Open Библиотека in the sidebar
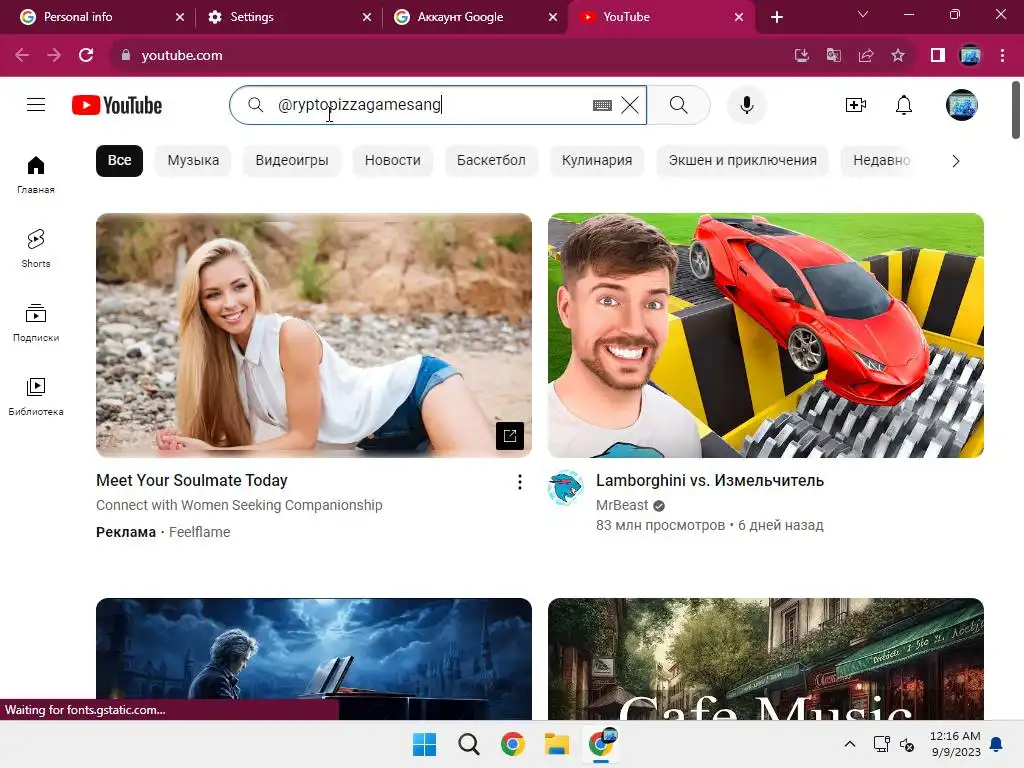1024x768 pixels. coord(36,396)
